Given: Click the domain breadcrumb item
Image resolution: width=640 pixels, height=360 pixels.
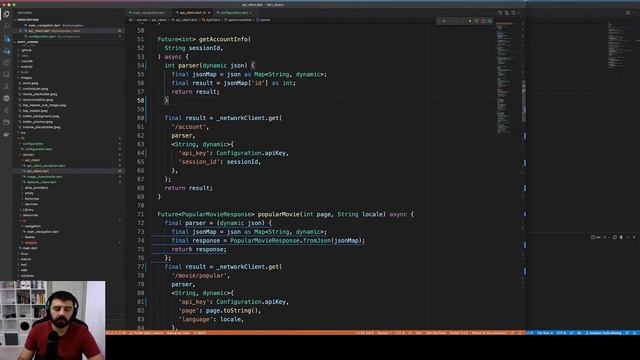Looking at the screenshot, I should click(142, 20).
